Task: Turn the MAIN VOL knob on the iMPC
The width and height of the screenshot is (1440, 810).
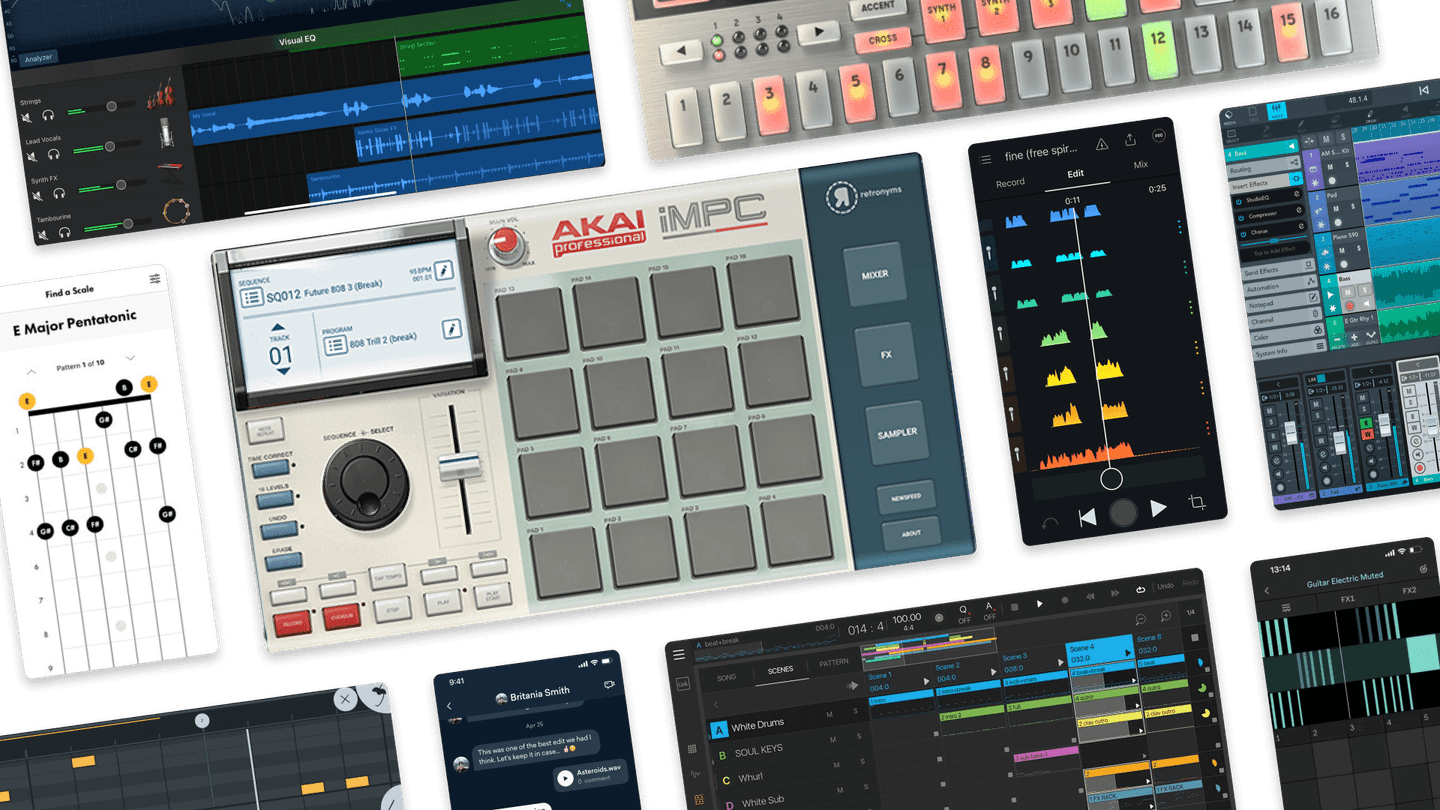Action: point(504,241)
